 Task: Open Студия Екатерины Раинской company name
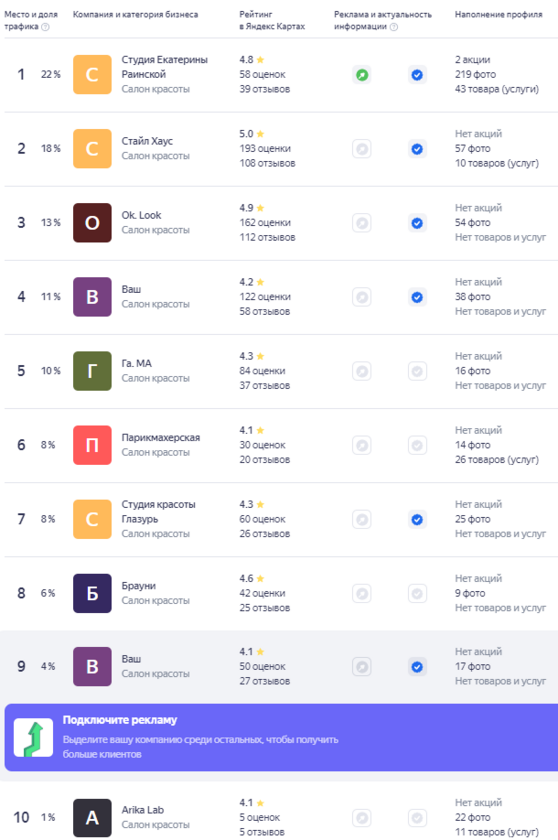[x=164, y=67]
